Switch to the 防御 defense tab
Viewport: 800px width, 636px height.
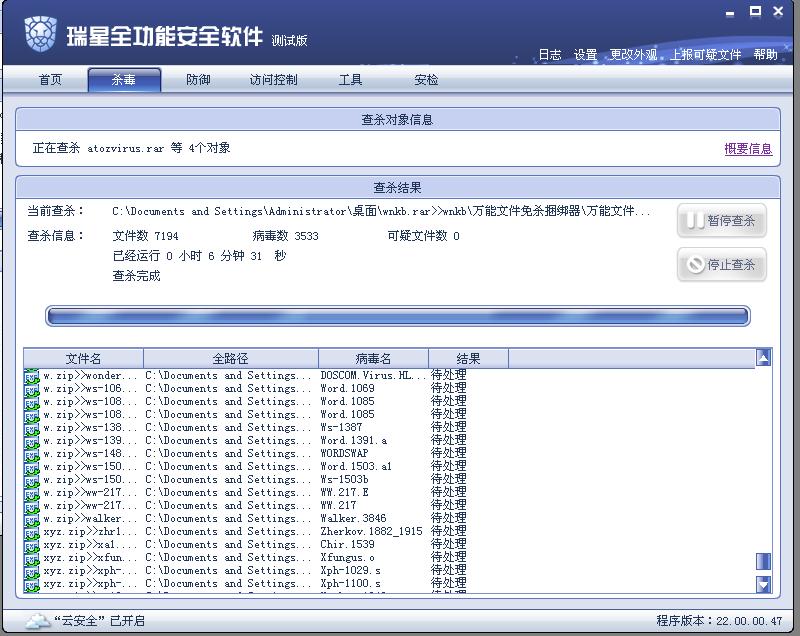point(198,80)
